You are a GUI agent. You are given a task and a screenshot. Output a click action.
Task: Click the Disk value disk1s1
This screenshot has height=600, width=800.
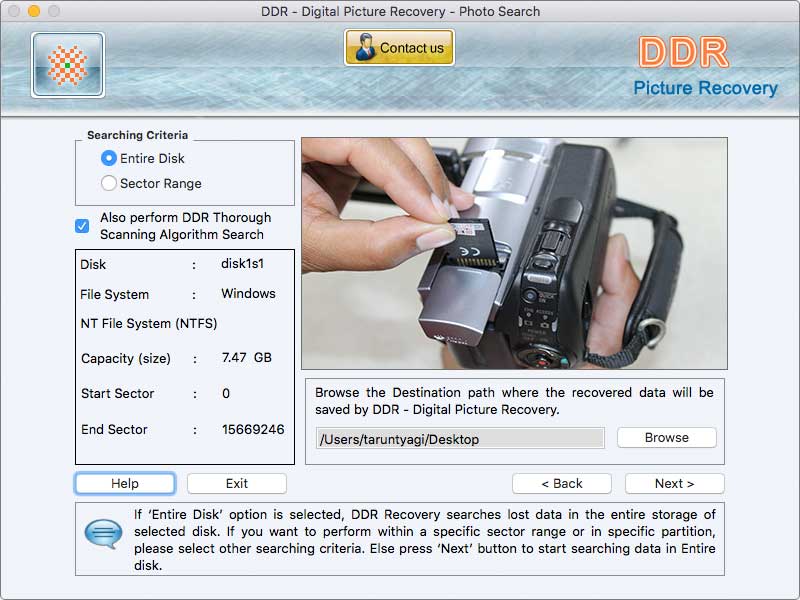pos(243,265)
